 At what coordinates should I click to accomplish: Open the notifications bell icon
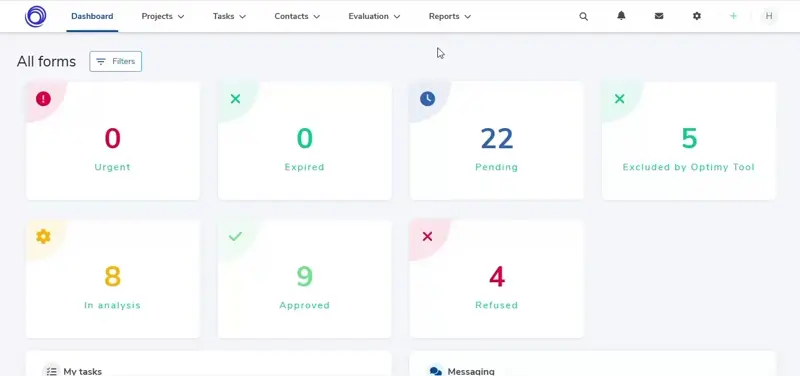tap(621, 16)
